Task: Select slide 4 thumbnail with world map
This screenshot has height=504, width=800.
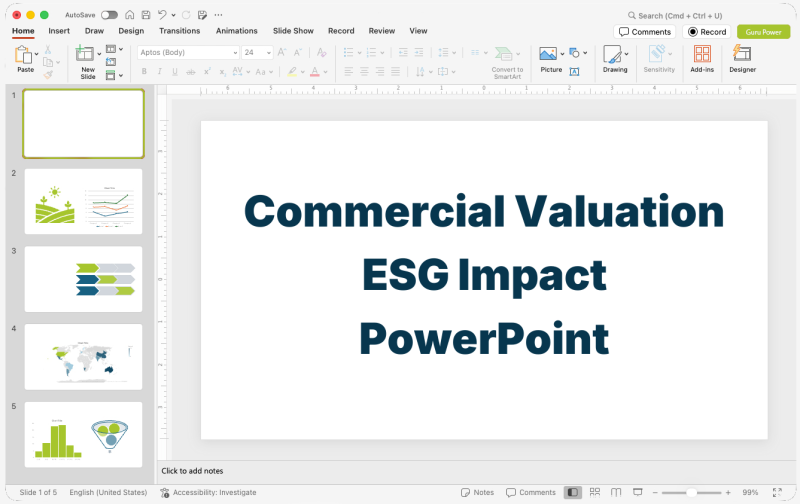Action: click(84, 357)
